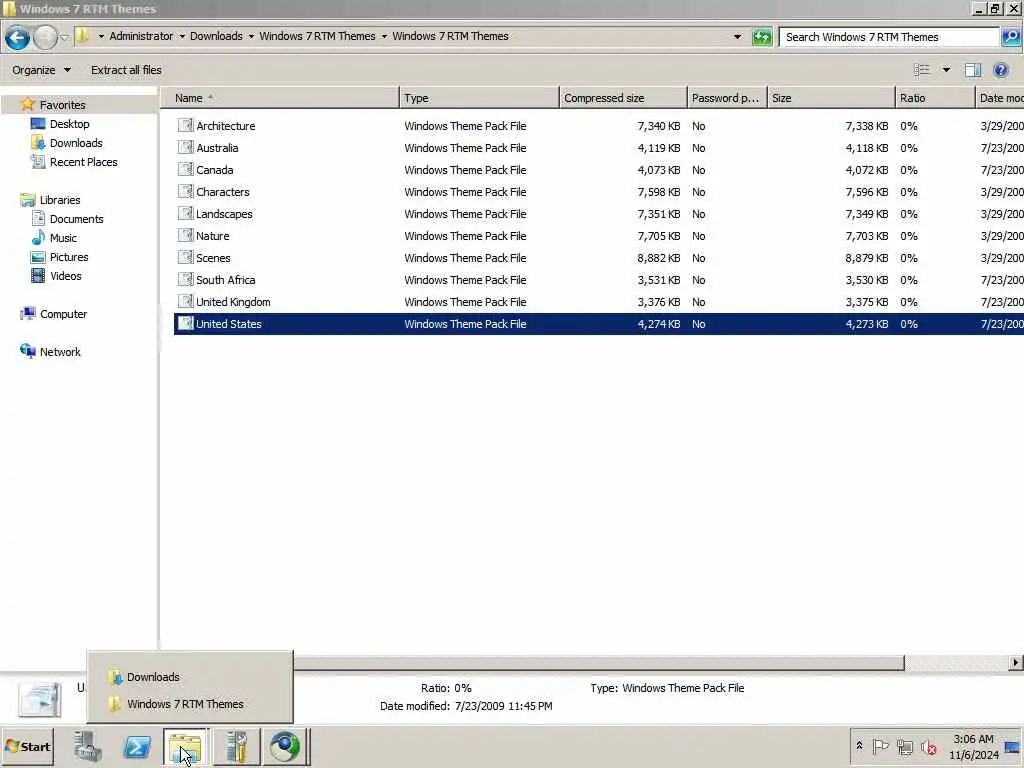Select Computer in the navigation pane
Viewport: 1024px width, 768px height.
pyautogui.click(x=63, y=313)
